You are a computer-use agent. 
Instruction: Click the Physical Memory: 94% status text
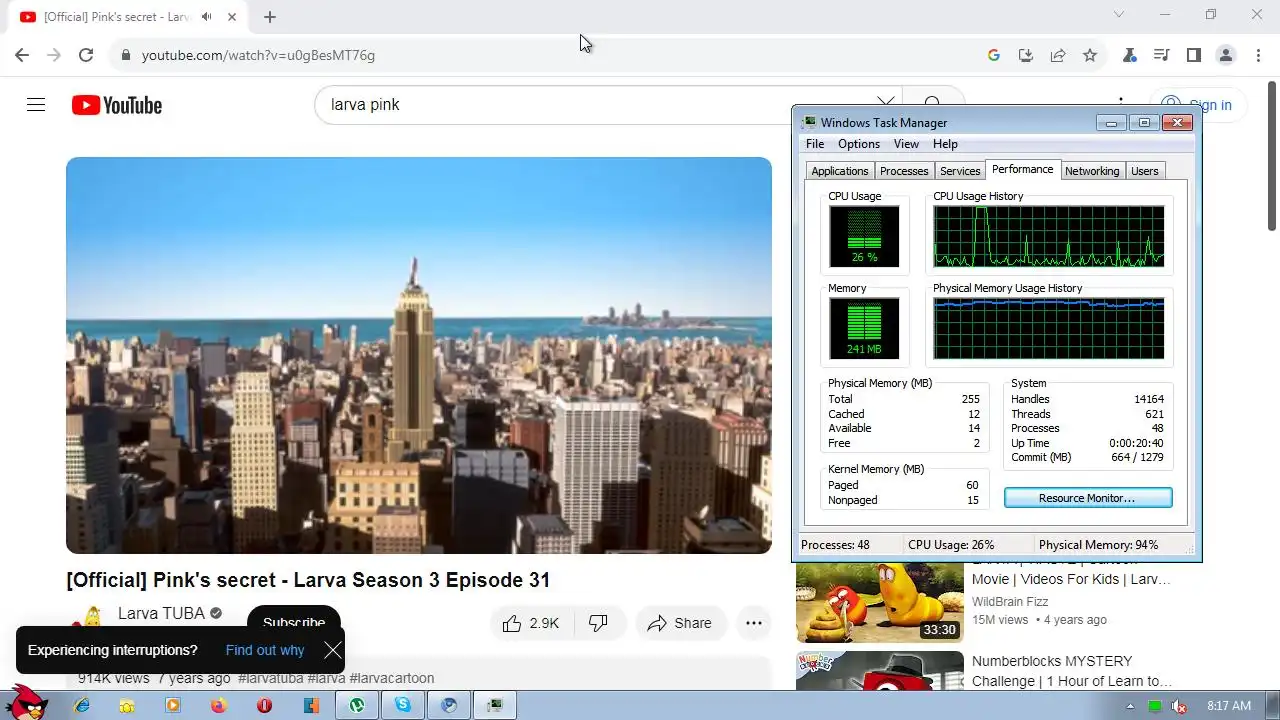point(1098,545)
